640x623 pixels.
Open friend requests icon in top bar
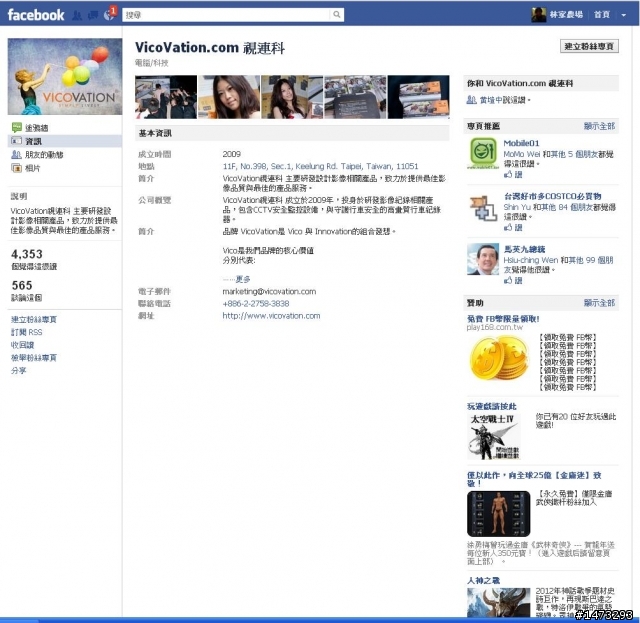pyautogui.click(x=77, y=15)
